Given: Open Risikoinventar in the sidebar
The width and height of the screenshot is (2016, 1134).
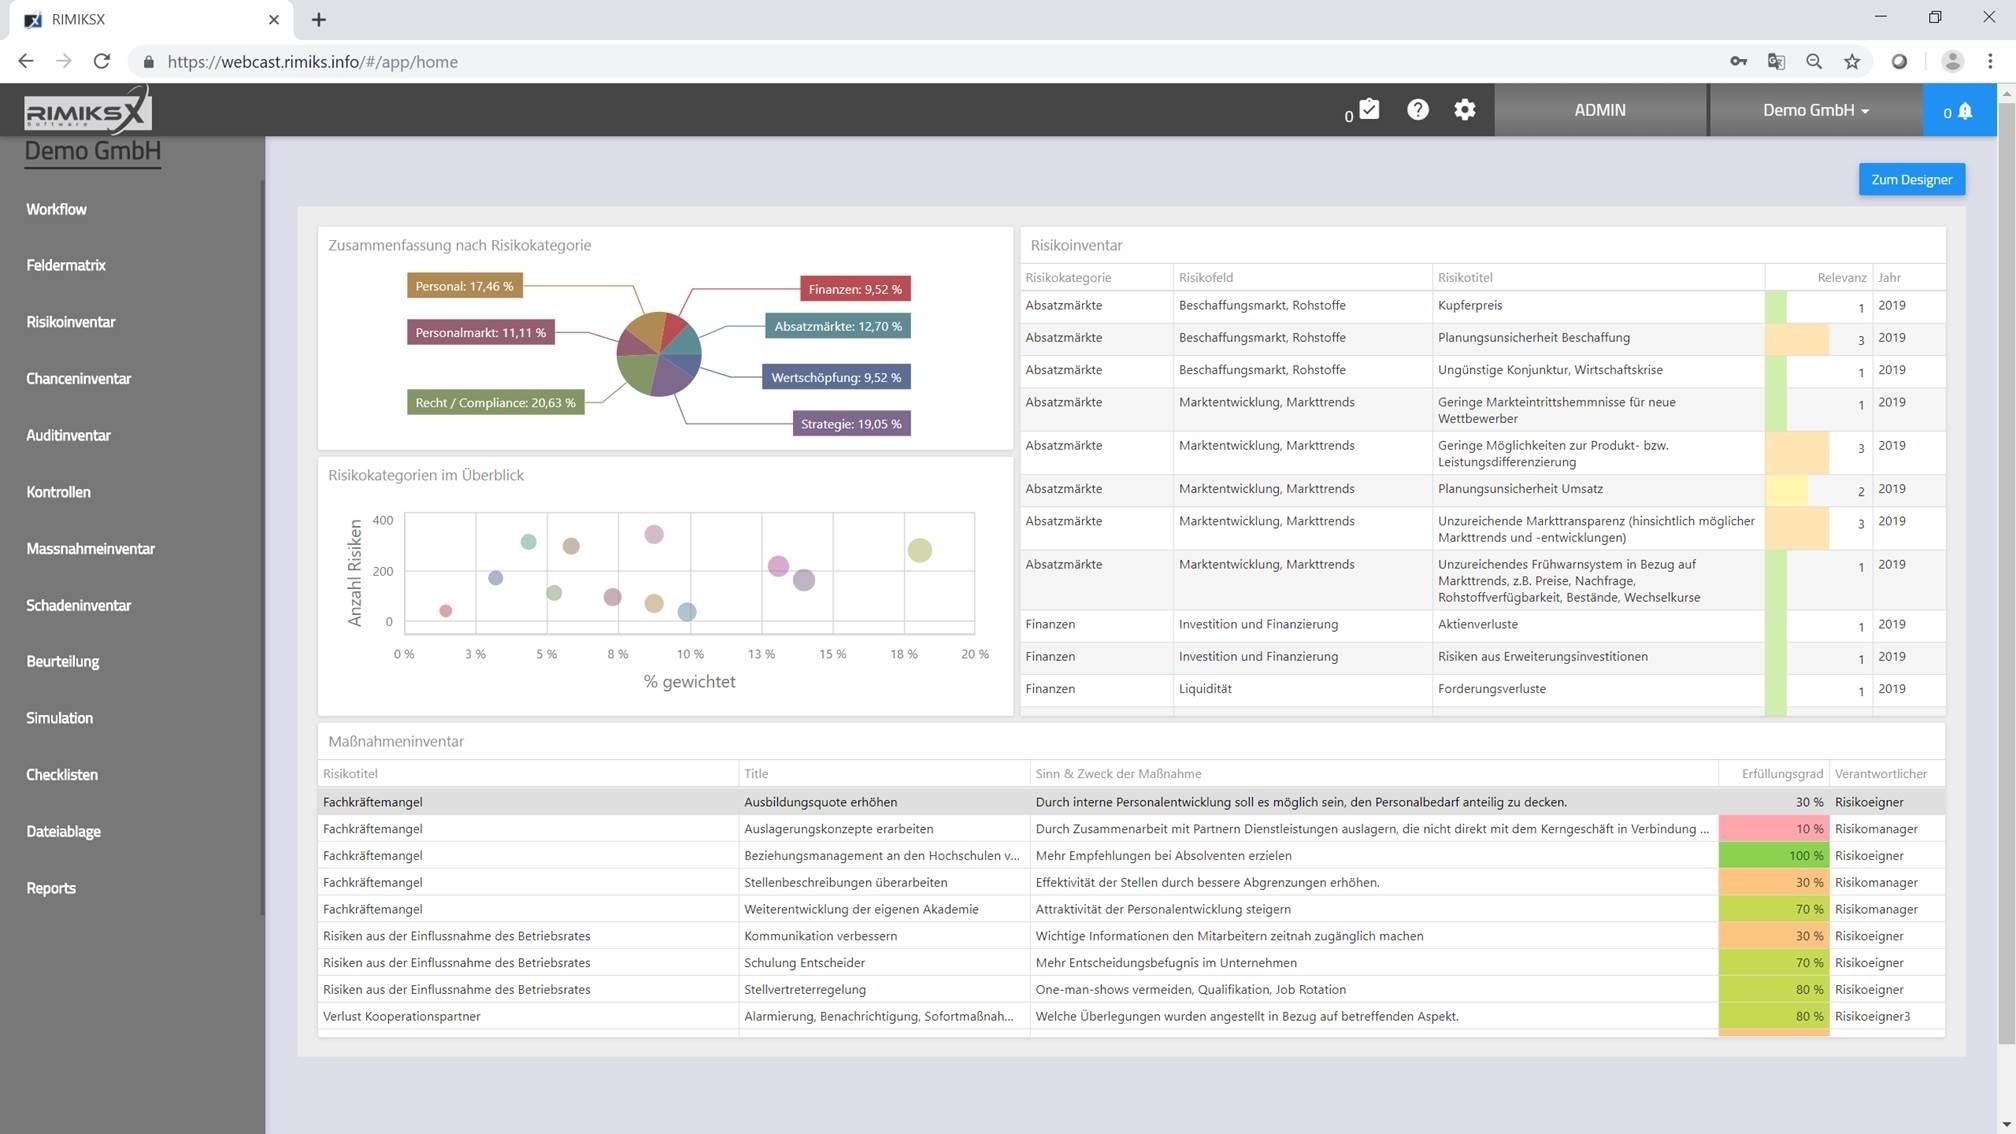Looking at the screenshot, I should pyautogui.click(x=71, y=322).
